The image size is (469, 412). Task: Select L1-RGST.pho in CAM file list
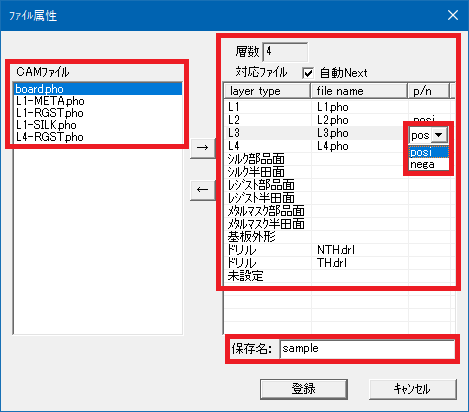(x=98, y=113)
